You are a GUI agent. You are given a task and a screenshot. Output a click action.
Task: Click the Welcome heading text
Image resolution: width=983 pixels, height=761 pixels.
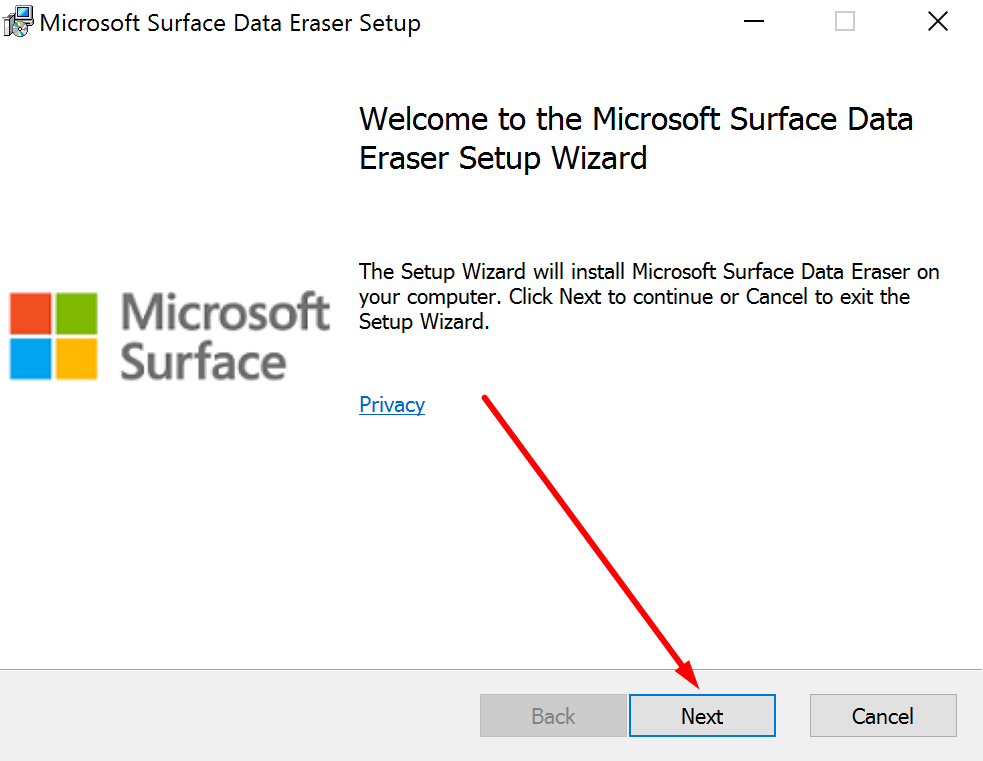(x=636, y=138)
